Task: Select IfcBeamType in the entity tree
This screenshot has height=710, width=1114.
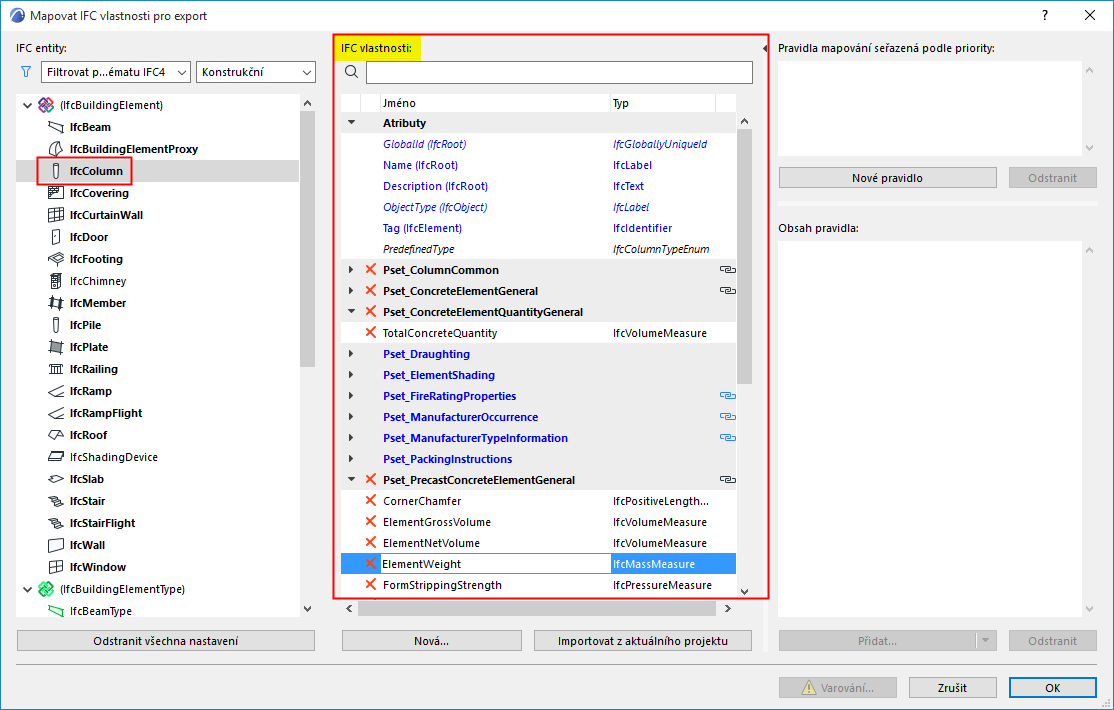Action: 101,611
